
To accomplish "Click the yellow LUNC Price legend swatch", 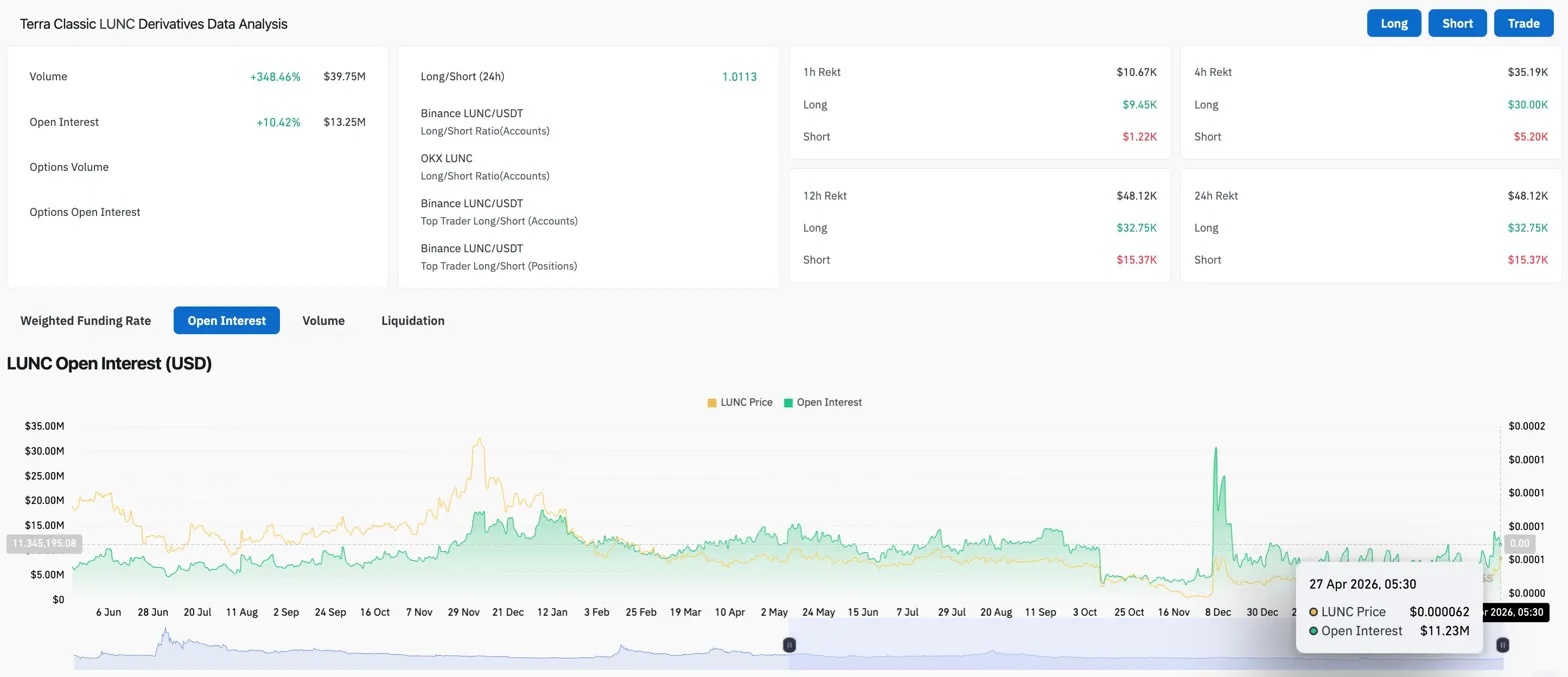I will pos(712,402).
